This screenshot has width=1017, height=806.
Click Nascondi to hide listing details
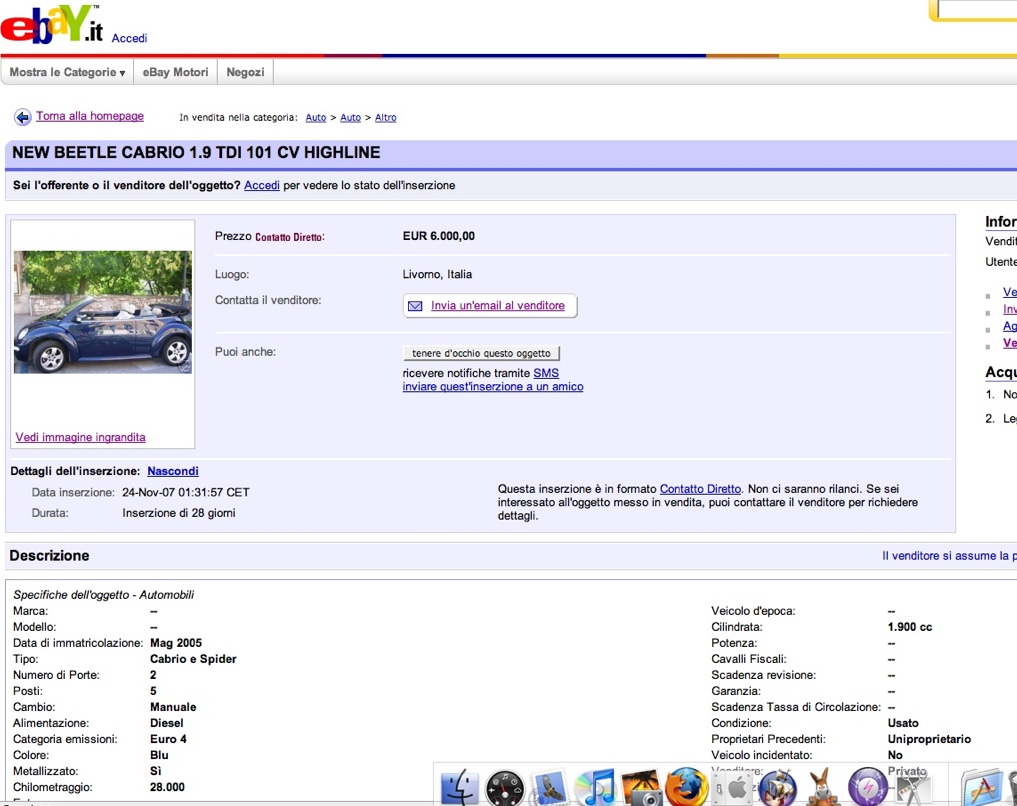(173, 471)
